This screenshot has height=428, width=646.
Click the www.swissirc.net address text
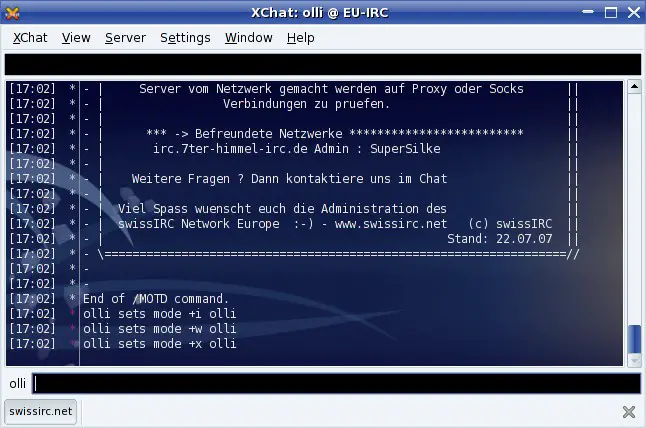(x=391, y=224)
